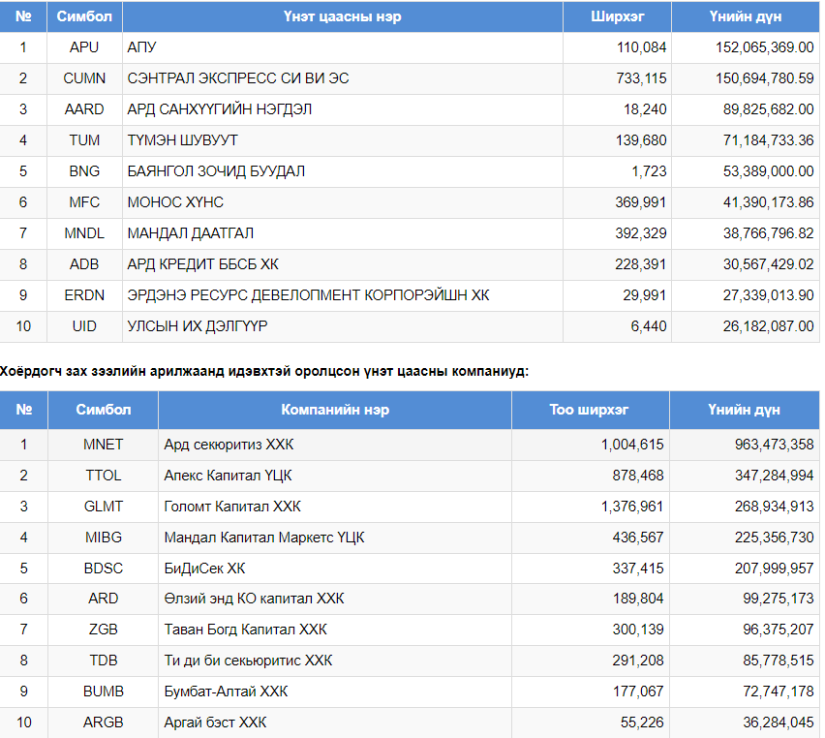Select the GLMT symbol cell
Screen dimensions: 825x738
103,507
